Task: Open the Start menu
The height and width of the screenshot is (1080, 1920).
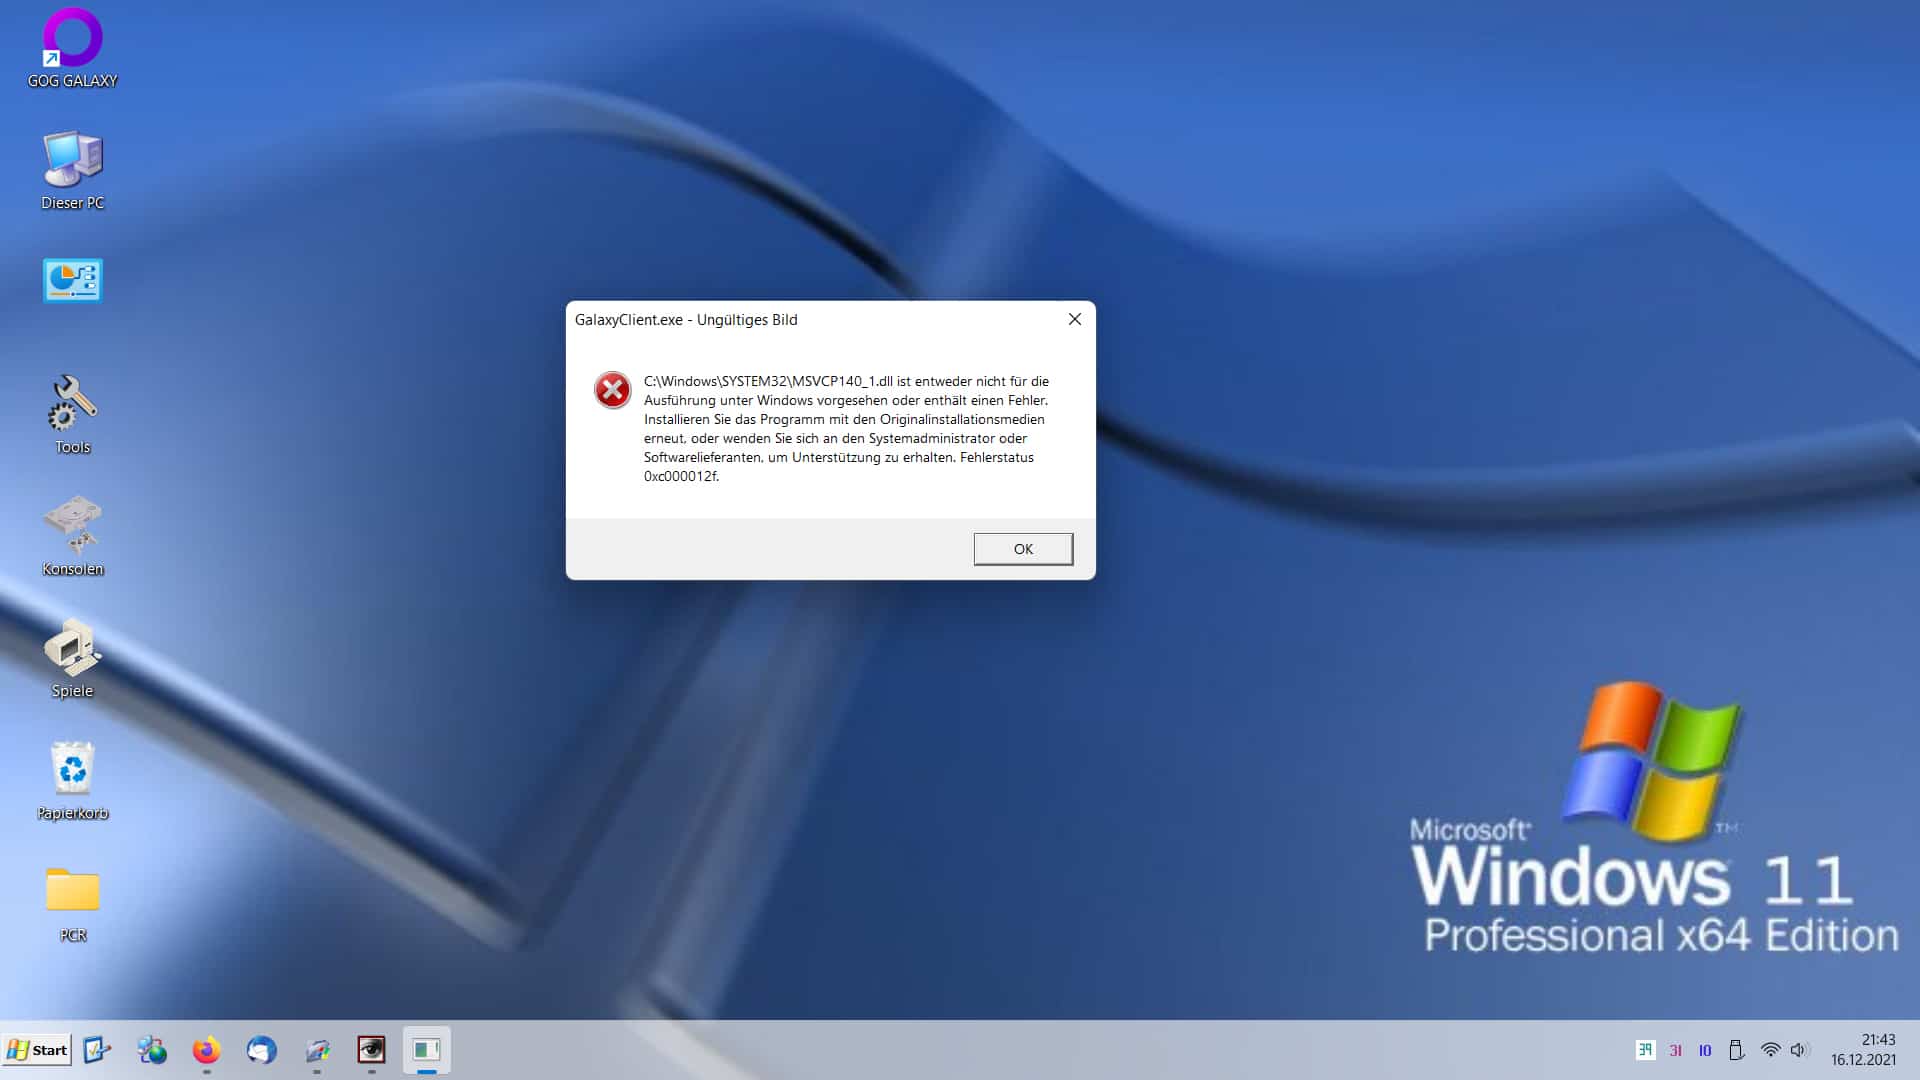Action: pyautogui.click(x=37, y=1050)
